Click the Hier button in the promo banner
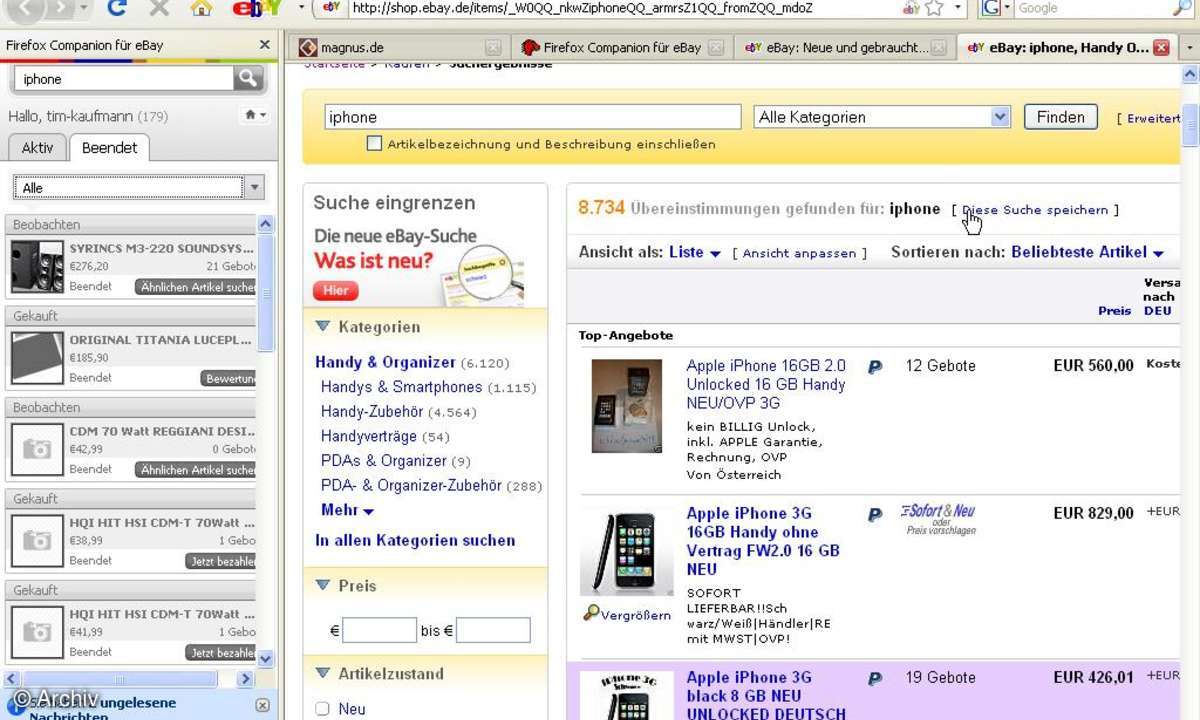 (335, 290)
